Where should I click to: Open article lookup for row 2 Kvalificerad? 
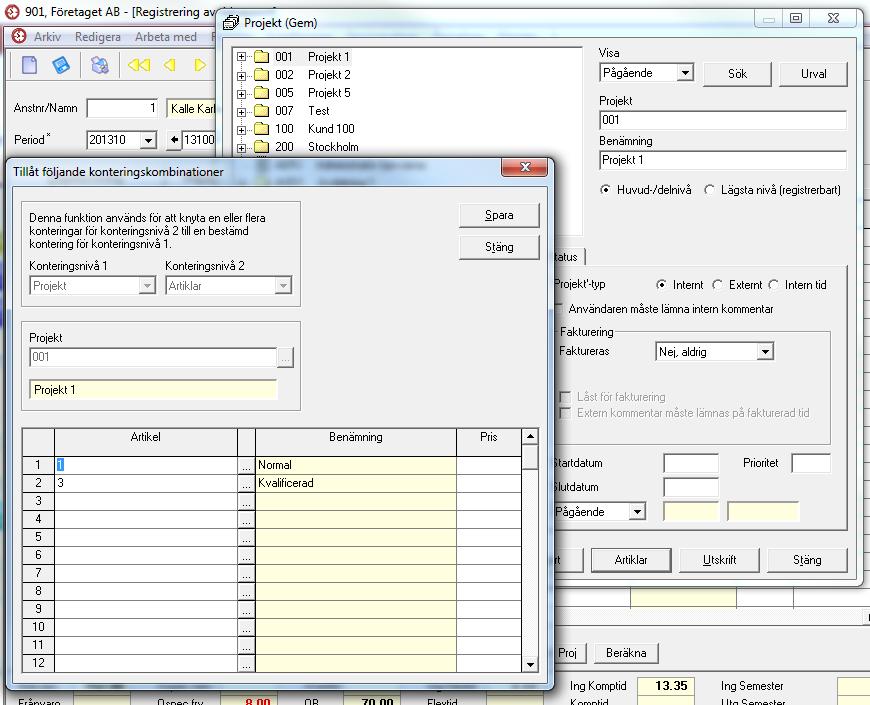[246, 484]
